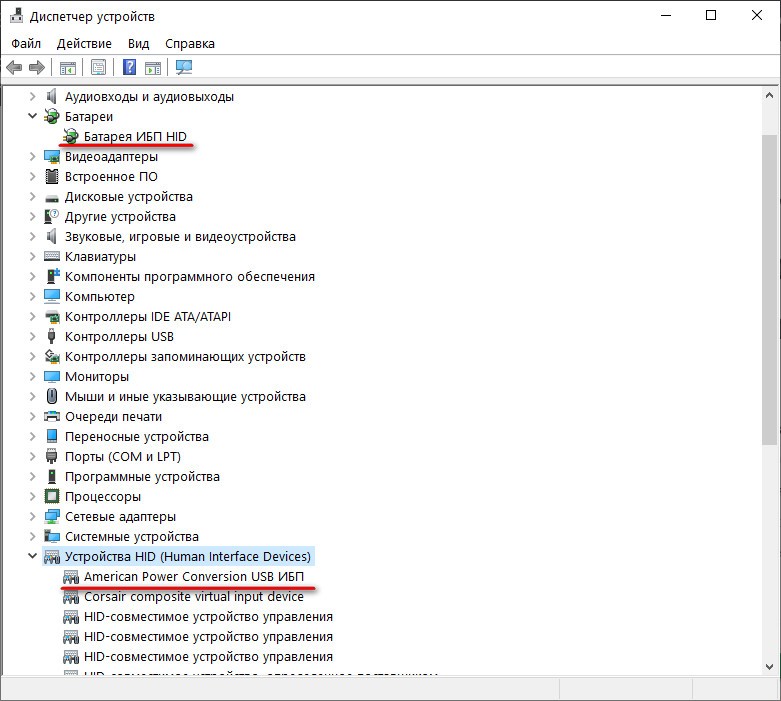Select the Другие устройства label
Viewport: 781px width, 701px height.
click(x=120, y=216)
